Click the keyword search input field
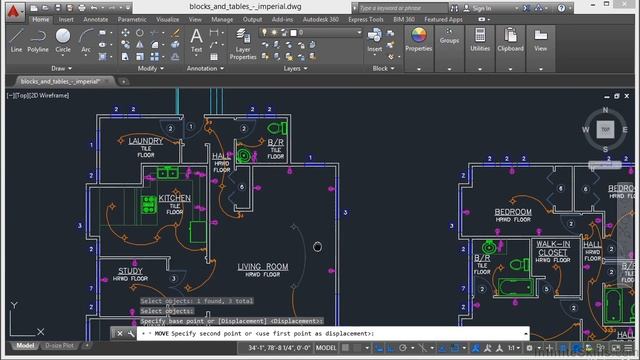 [x=402, y=8]
